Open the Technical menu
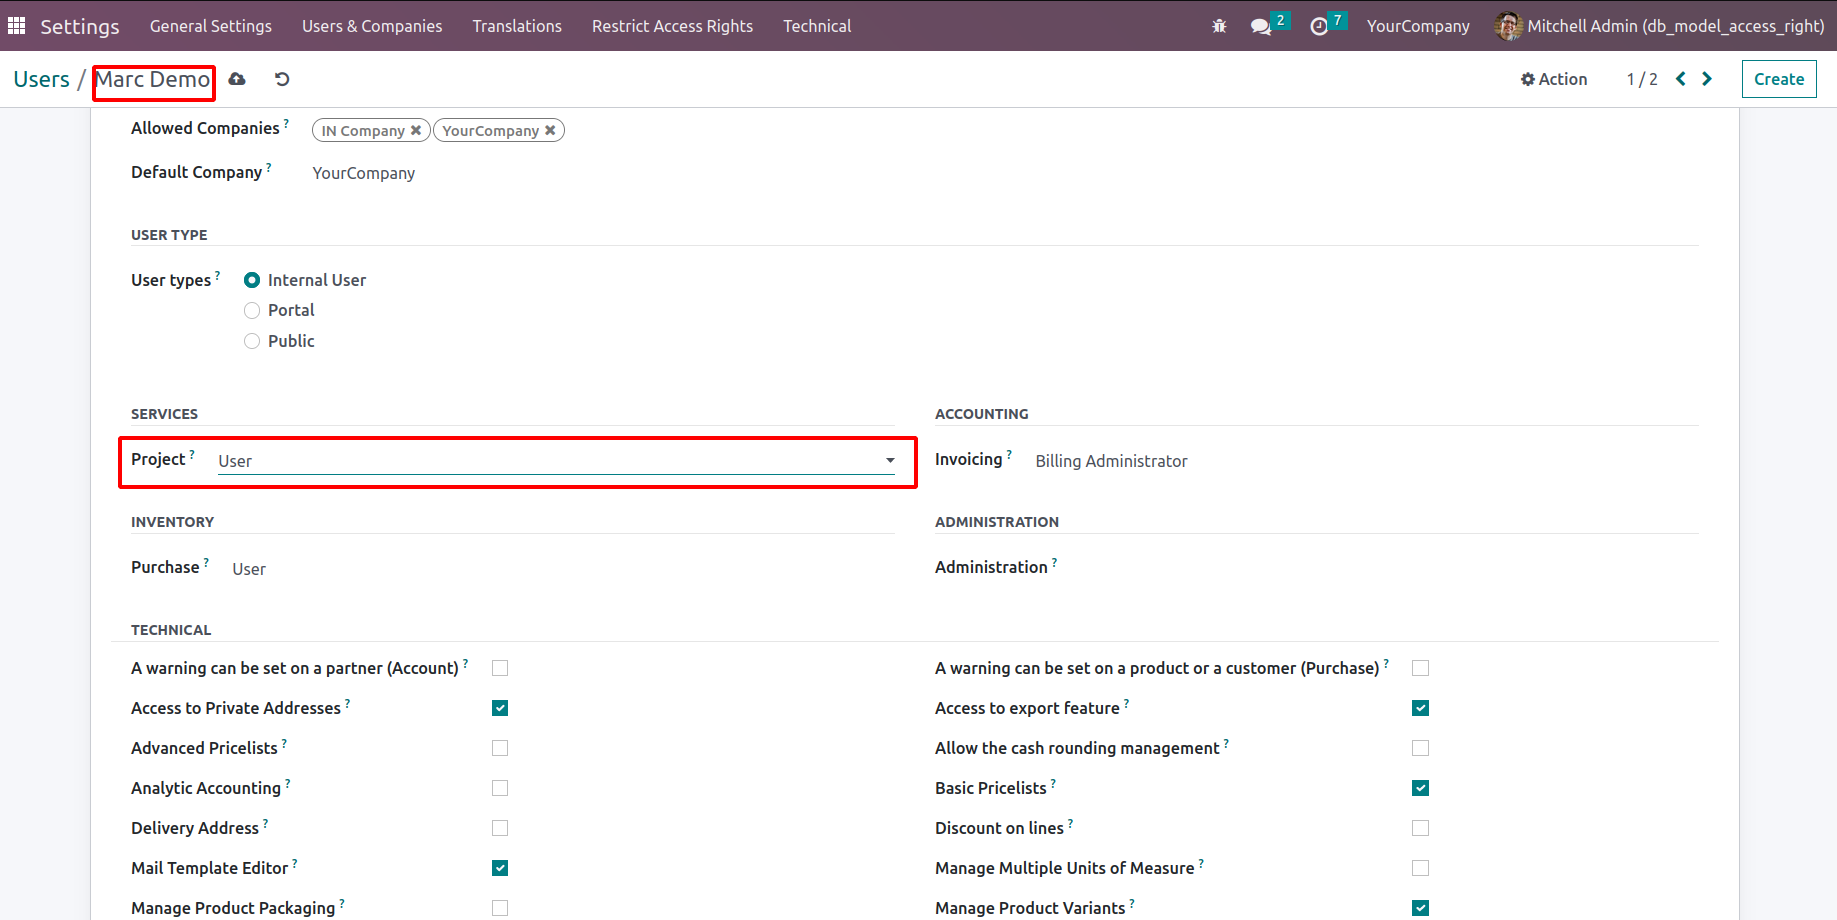Viewport: 1837px width, 920px height. coord(817,26)
